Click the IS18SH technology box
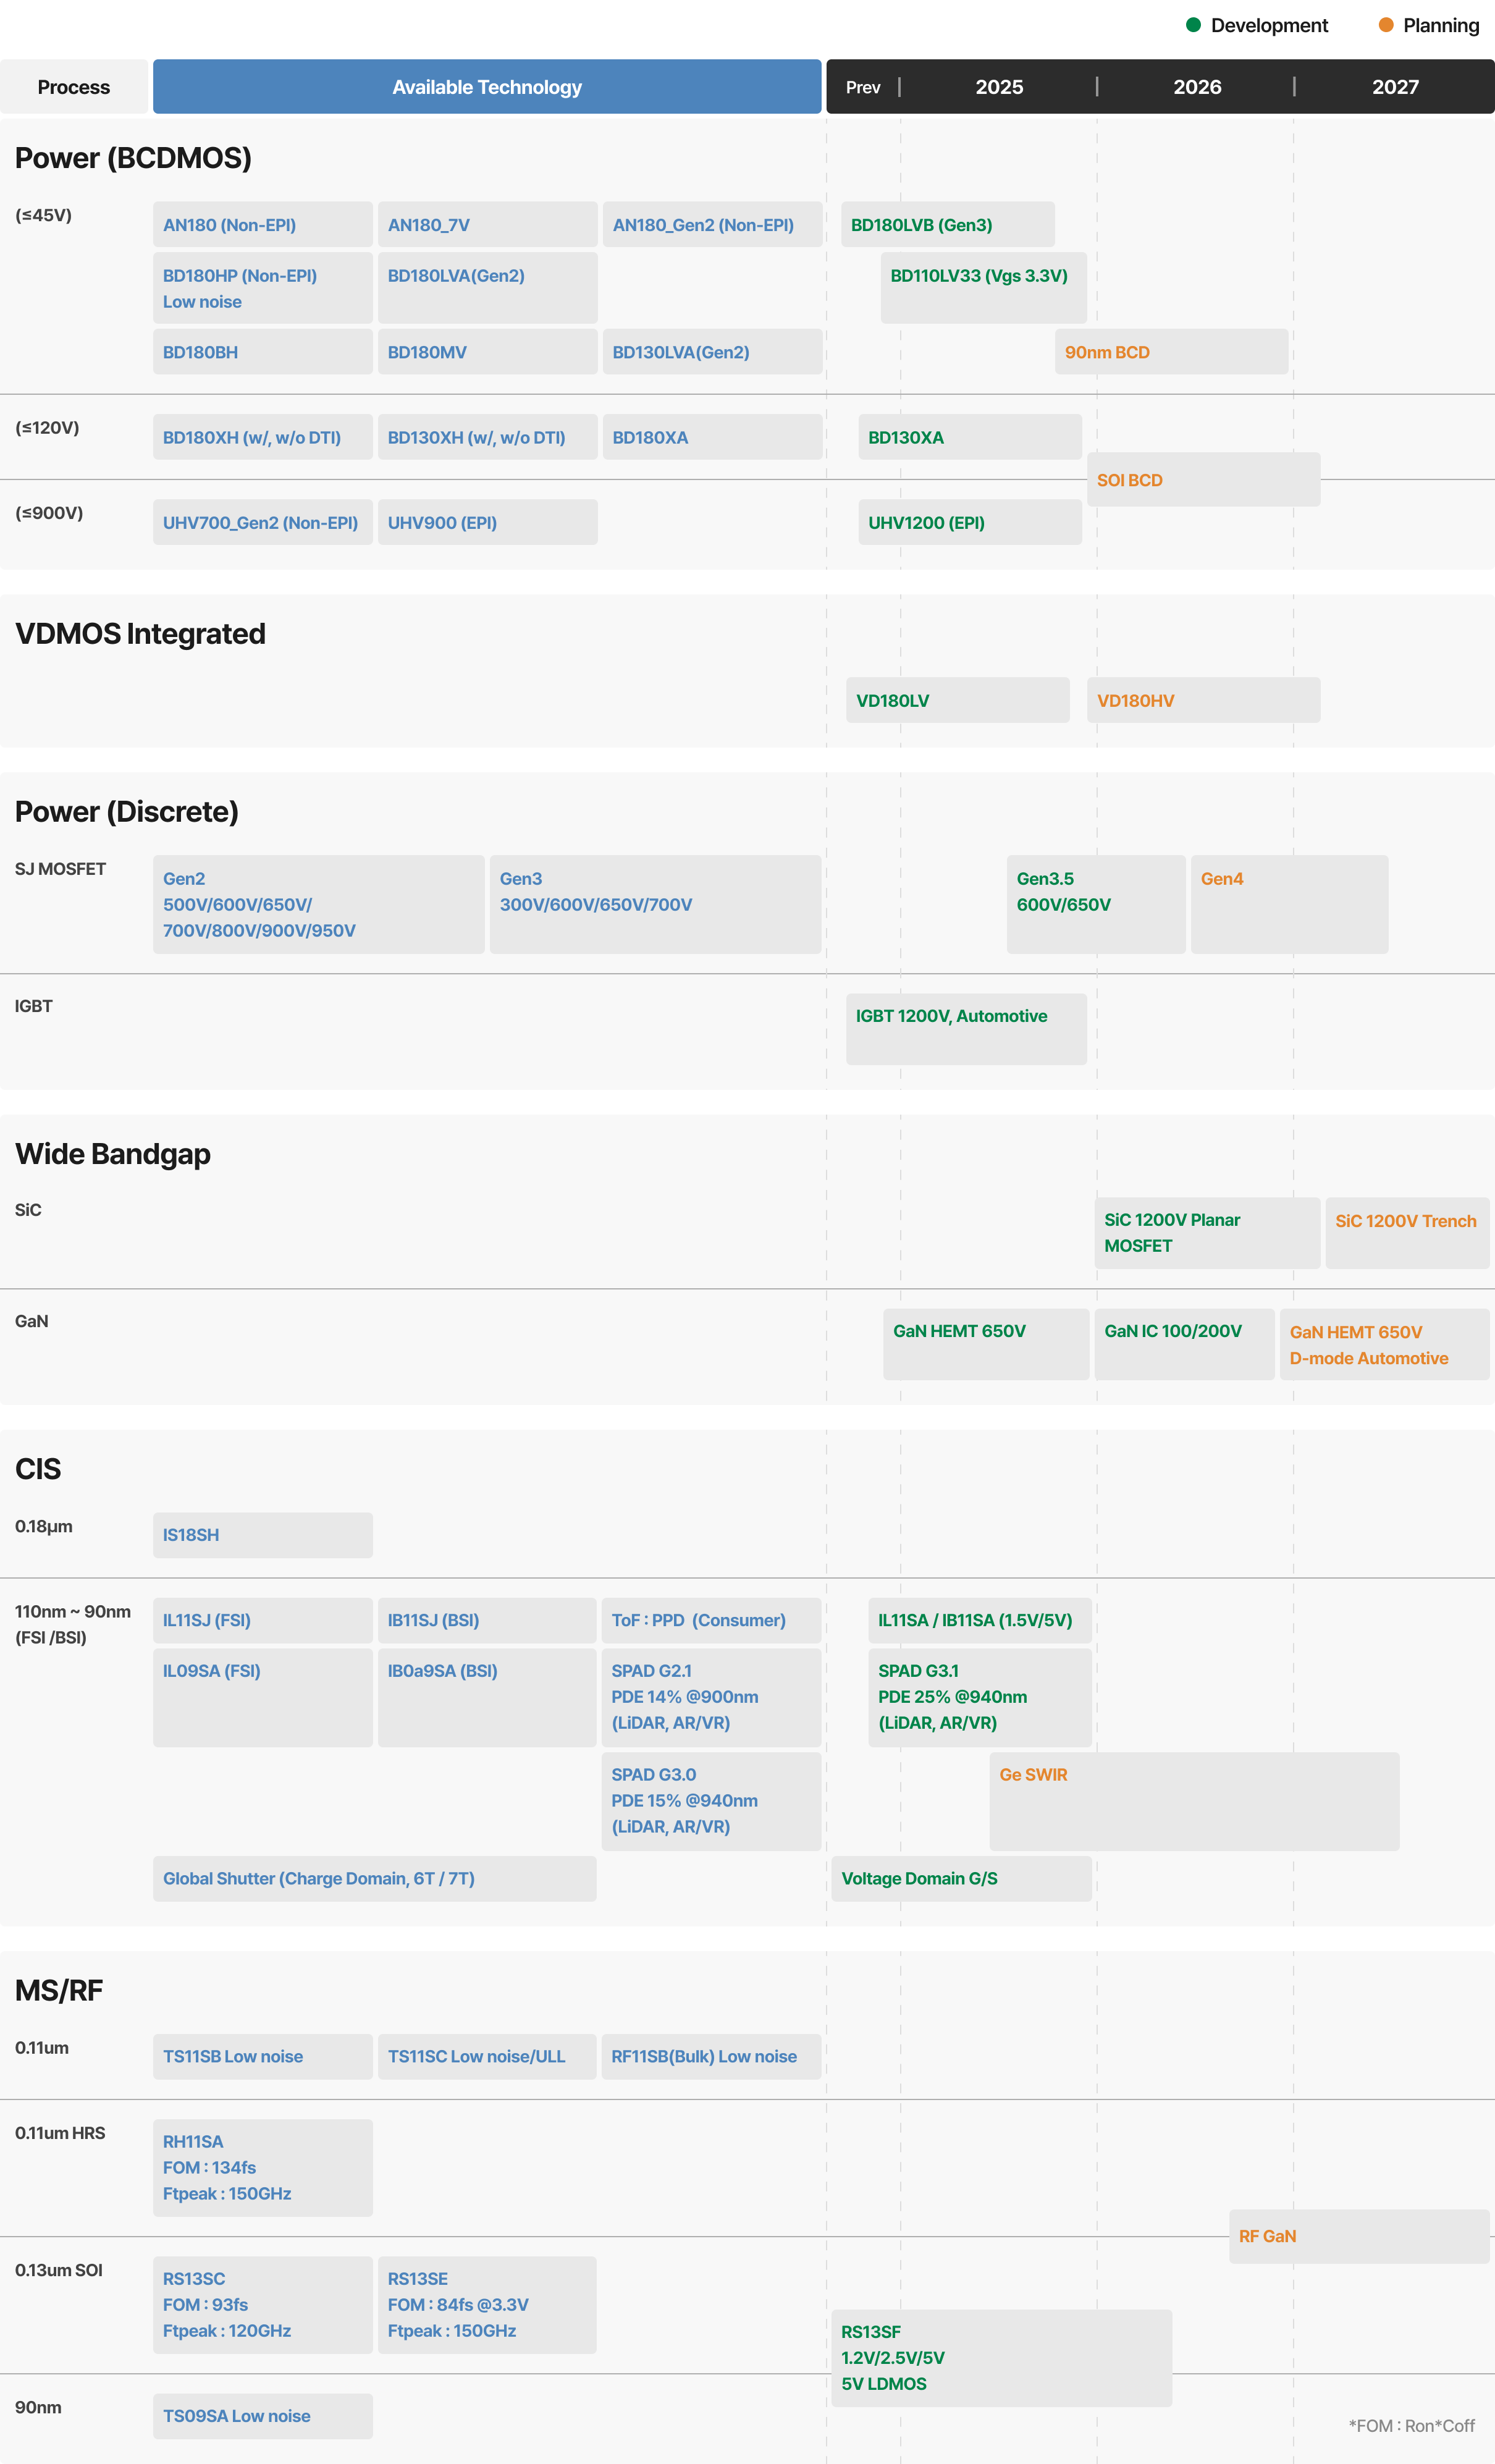 pyautogui.click(x=262, y=1535)
